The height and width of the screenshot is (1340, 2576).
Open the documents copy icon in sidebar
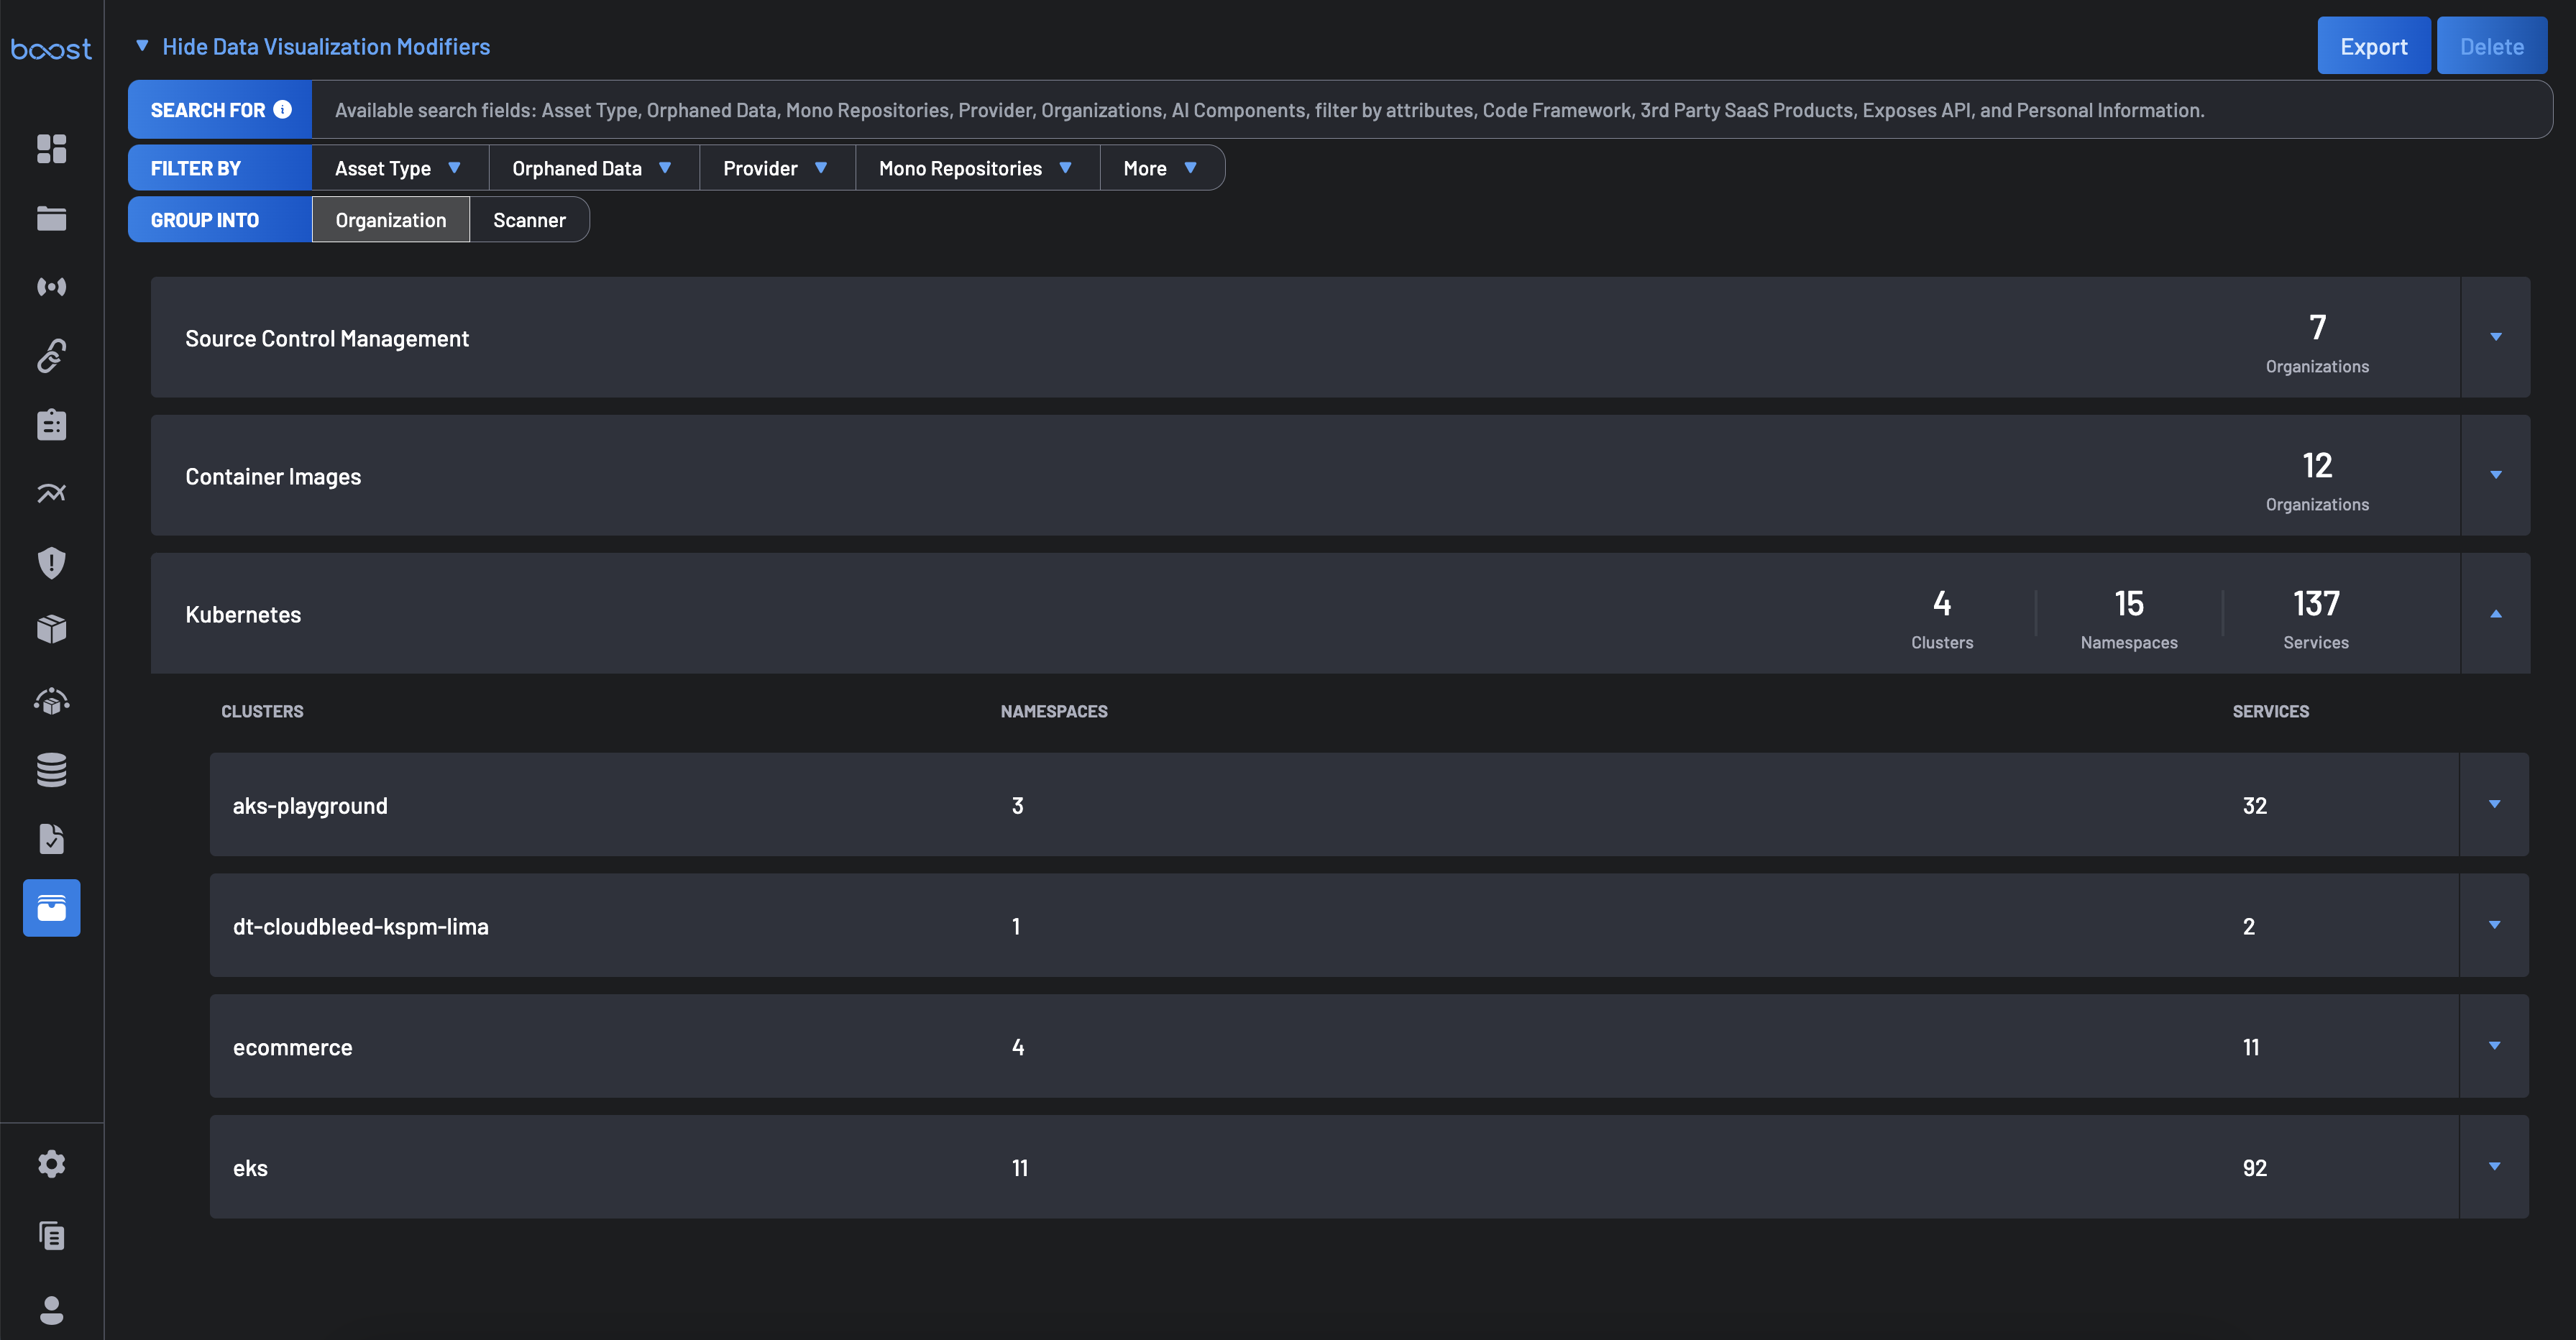click(51, 1236)
